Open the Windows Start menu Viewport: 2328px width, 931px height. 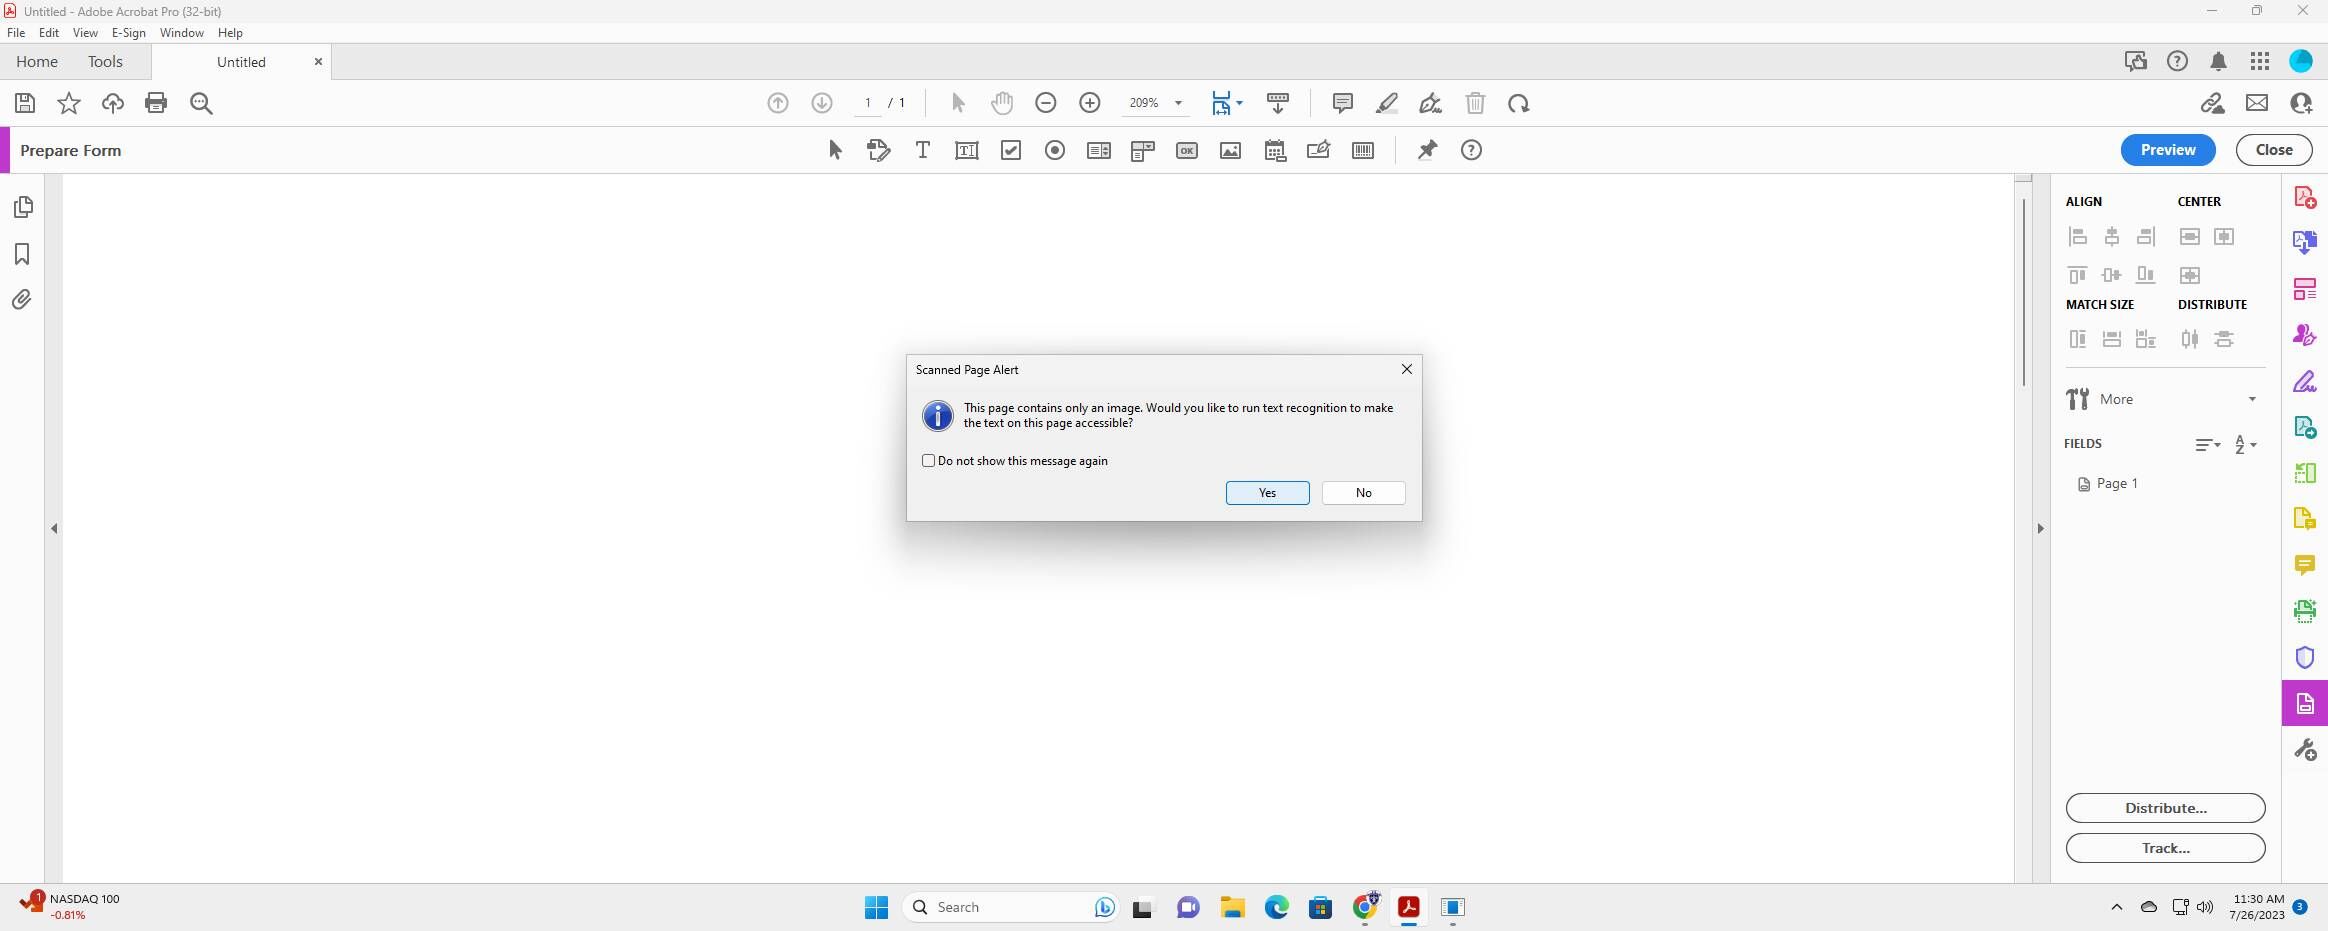(x=876, y=907)
